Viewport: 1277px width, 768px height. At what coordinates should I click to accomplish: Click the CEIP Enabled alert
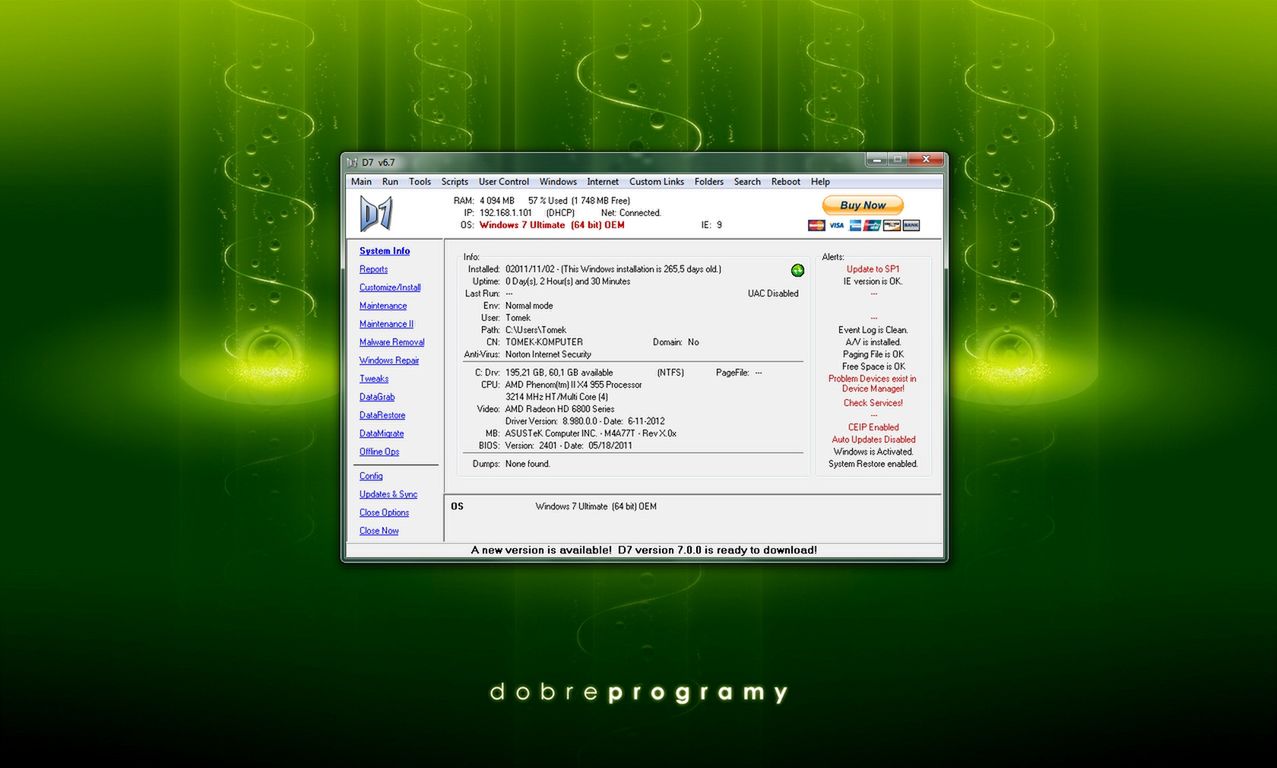[x=873, y=427]
